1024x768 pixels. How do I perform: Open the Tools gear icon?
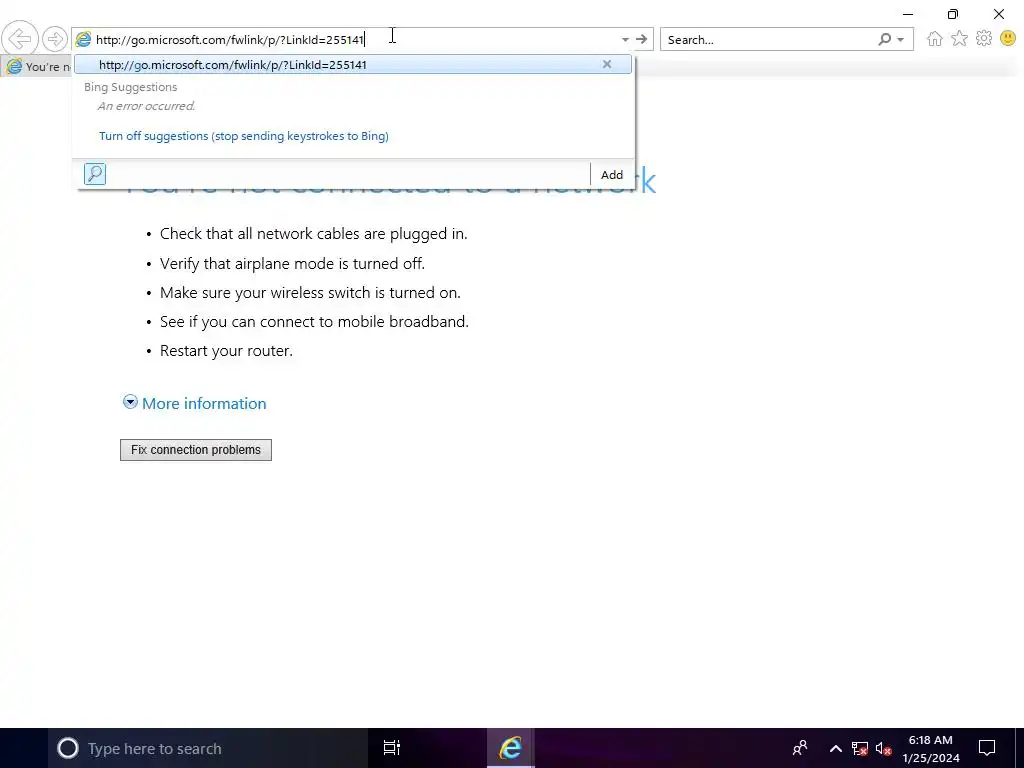[984, 39]
